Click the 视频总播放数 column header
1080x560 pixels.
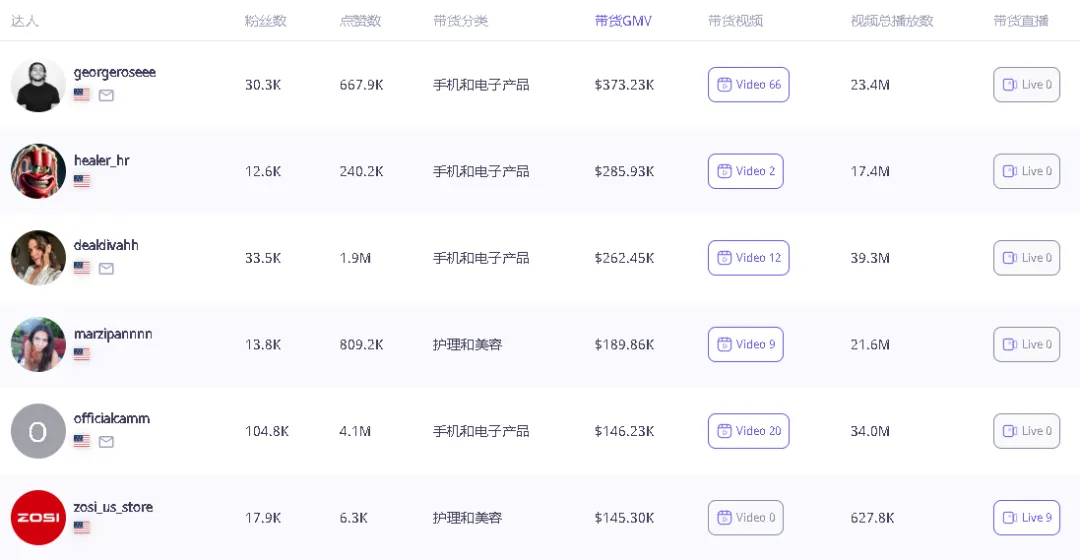tap(892, 21)
